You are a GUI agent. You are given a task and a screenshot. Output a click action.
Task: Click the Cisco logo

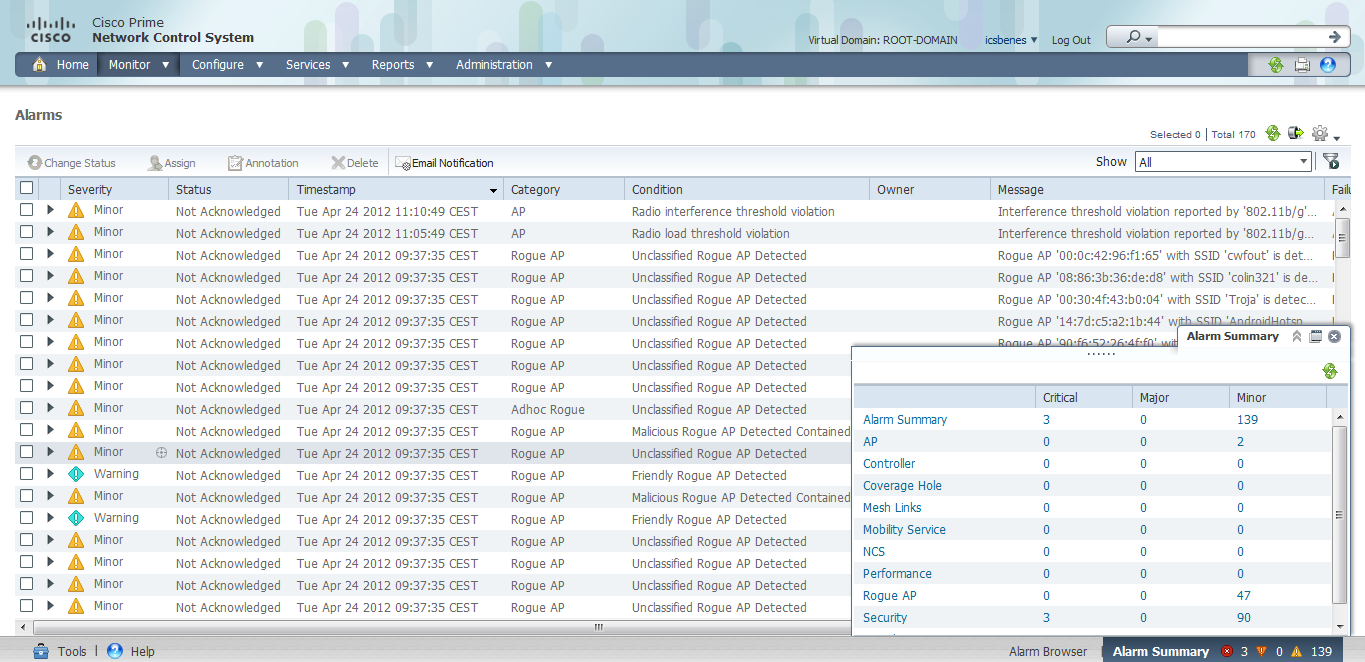tap(50, 30)
